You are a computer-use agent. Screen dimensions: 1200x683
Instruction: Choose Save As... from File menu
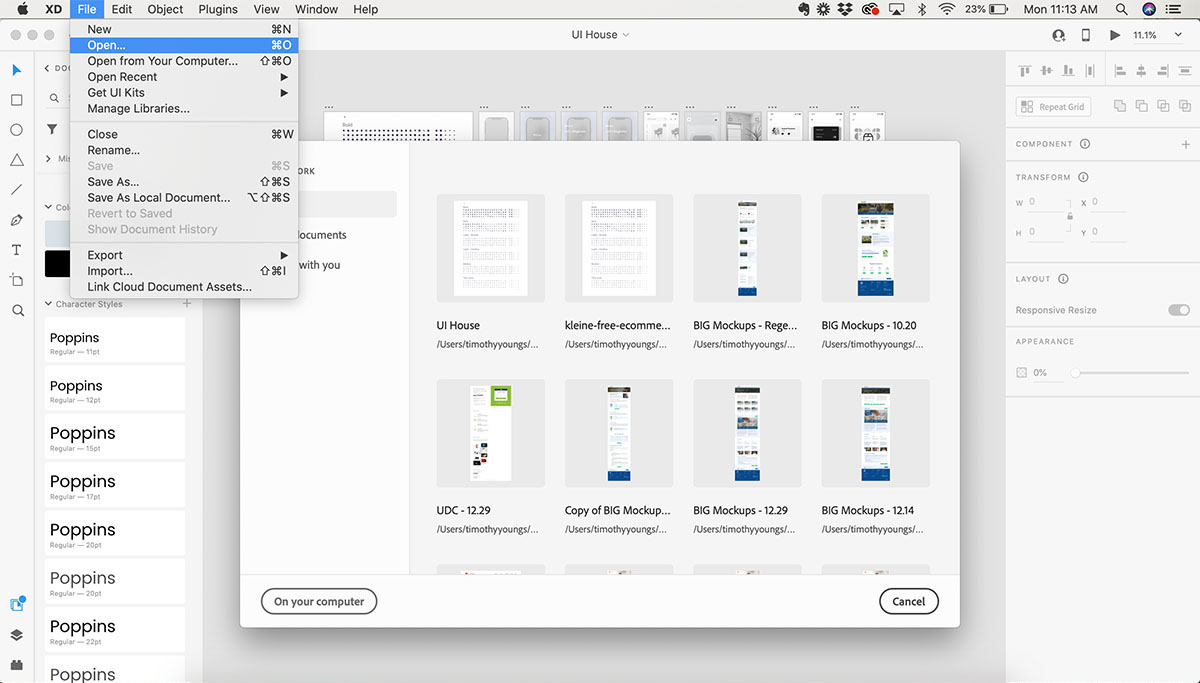coord(113,182)
